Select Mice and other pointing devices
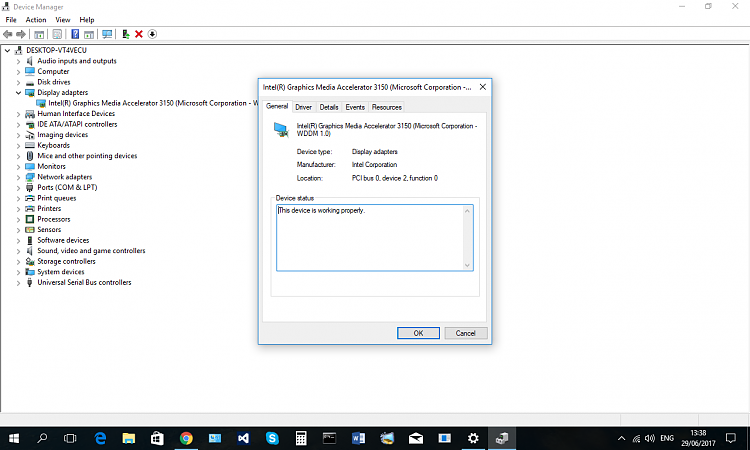 click(x=87, y=156)
